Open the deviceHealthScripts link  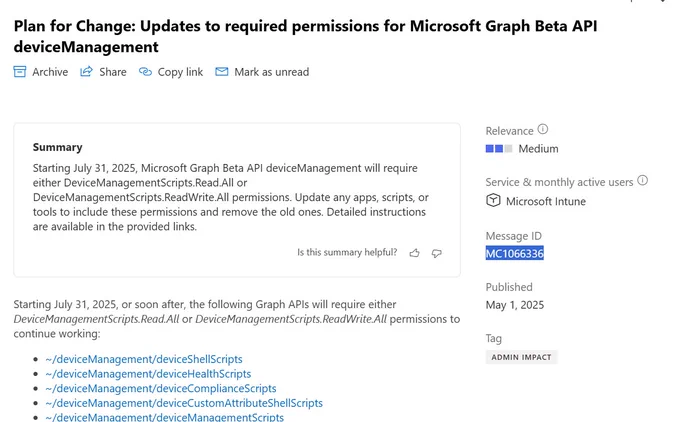(148, 374)
